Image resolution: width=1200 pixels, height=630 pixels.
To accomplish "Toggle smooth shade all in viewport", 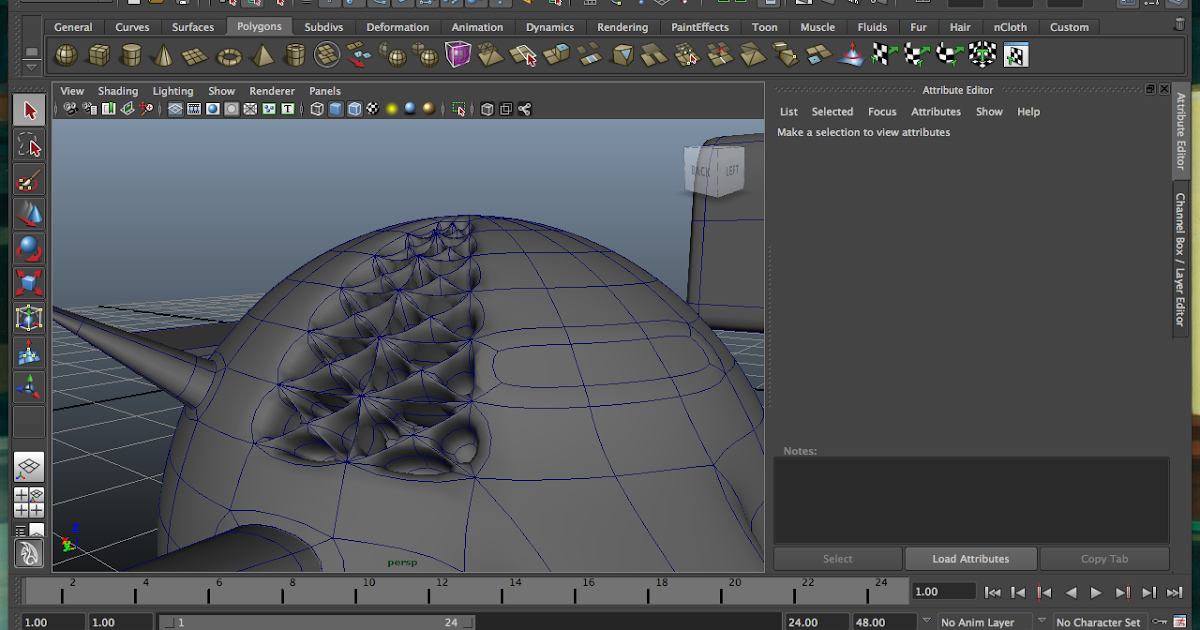I will 336,109.
